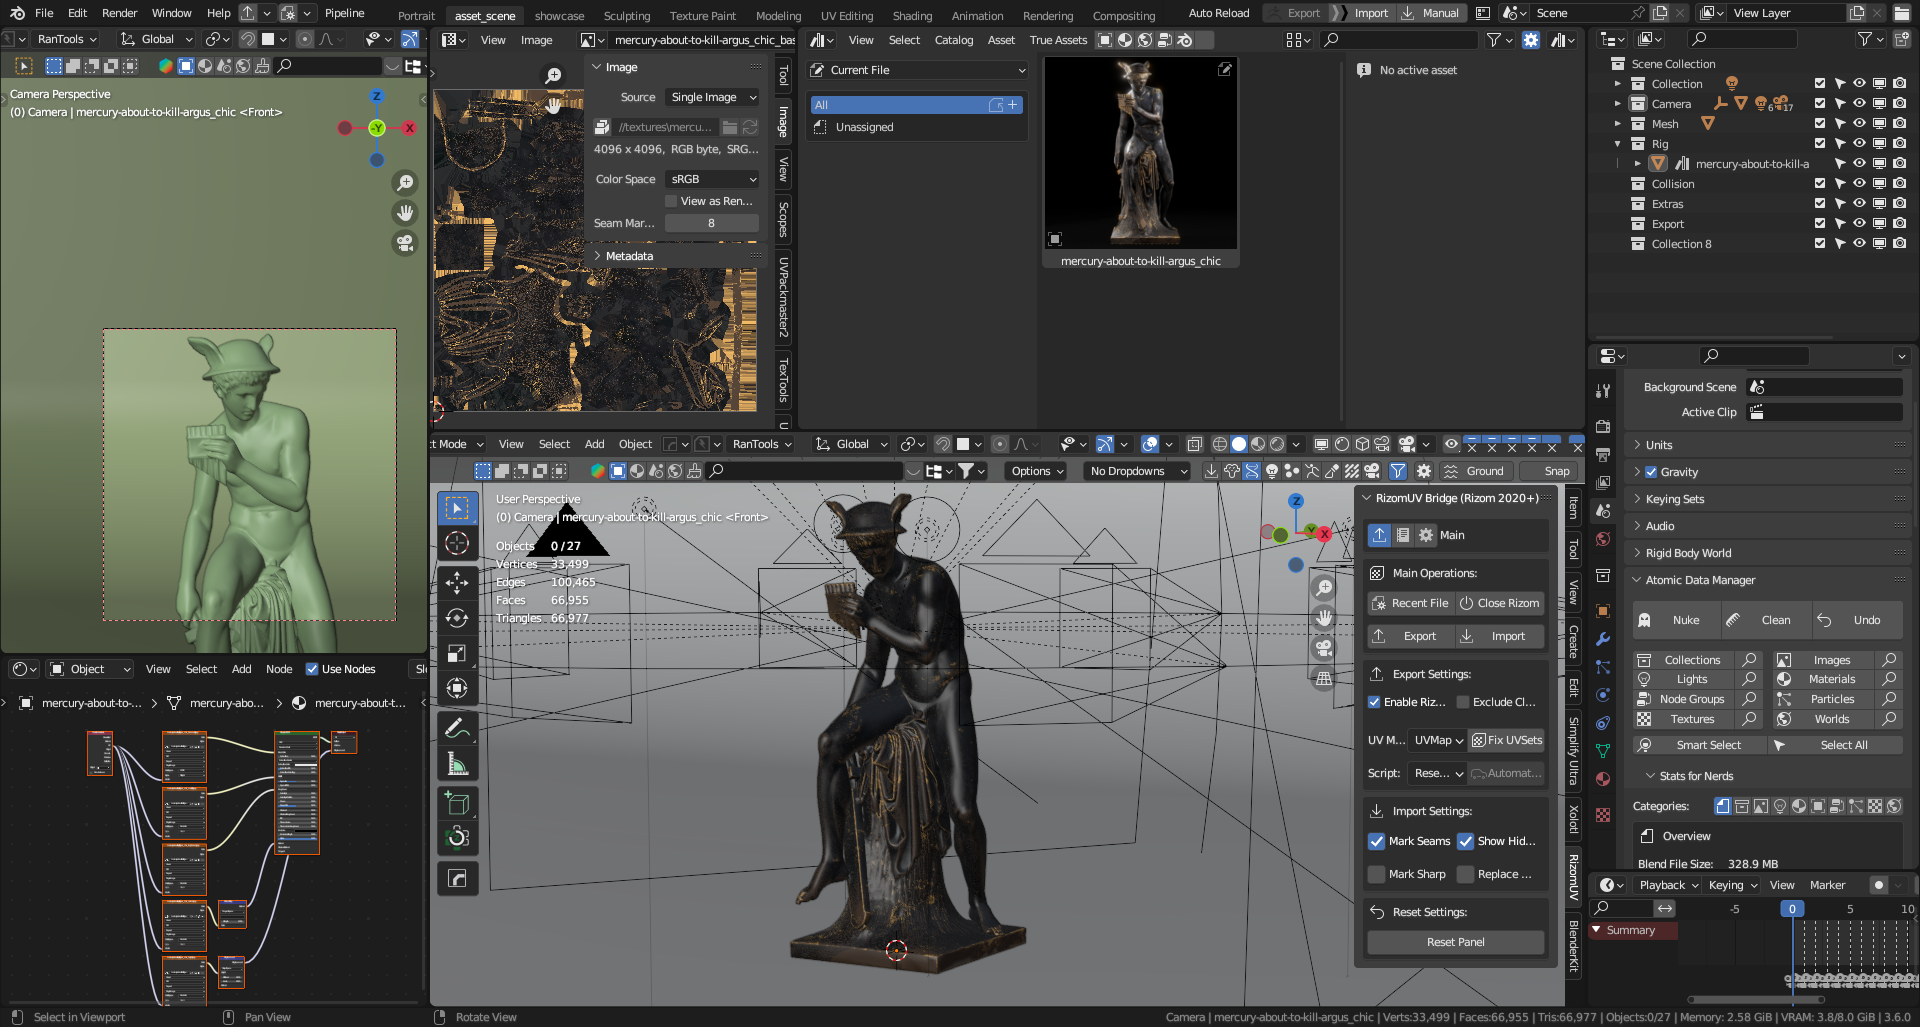1920x1027 pixels.
Task: Activate the Annotate tool
Action: tap(458, 727)
